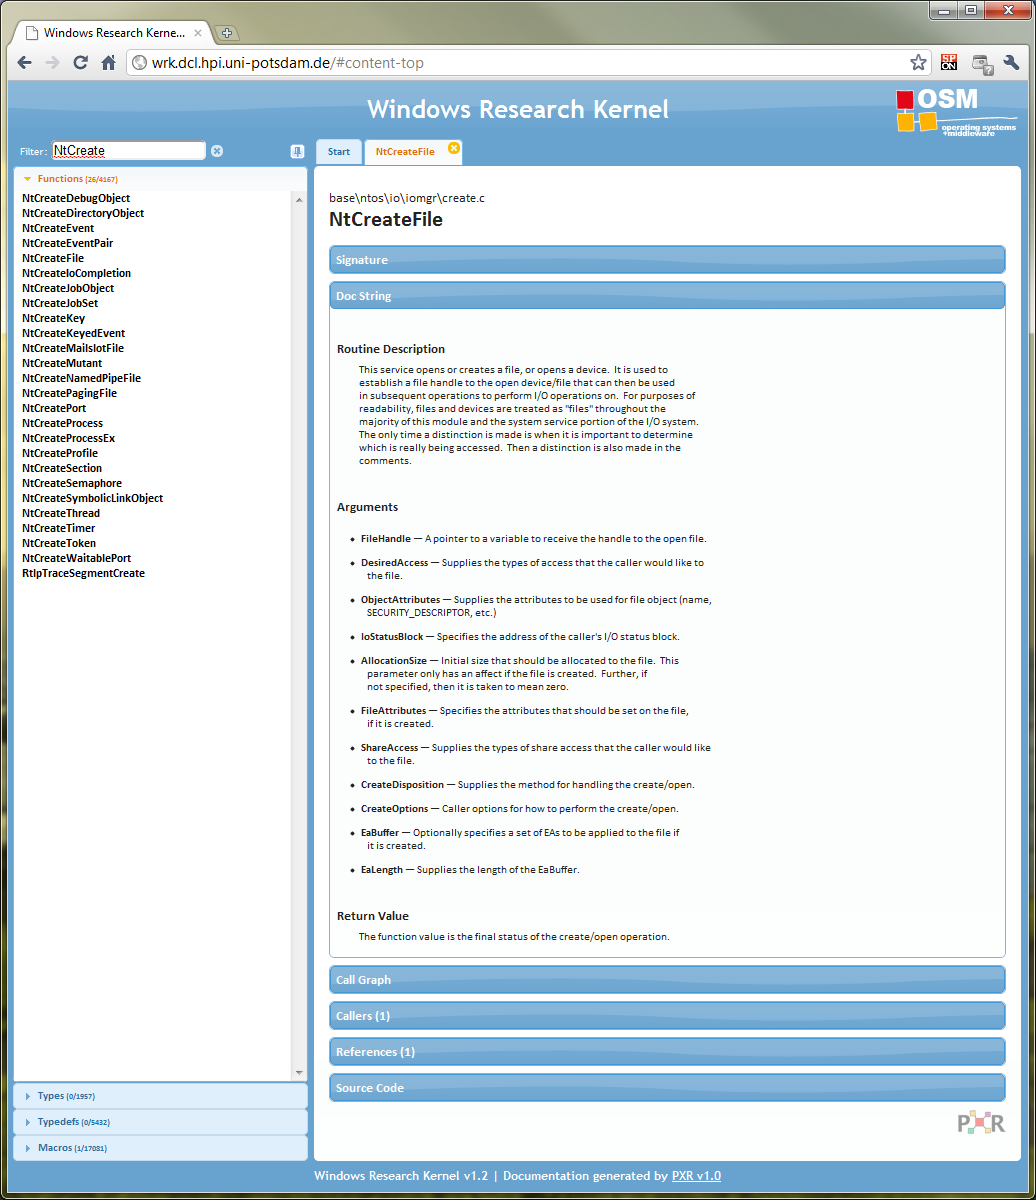Go back to the previous page
The width and height of the screenshot is (1036, 1200).
(25, 63)
